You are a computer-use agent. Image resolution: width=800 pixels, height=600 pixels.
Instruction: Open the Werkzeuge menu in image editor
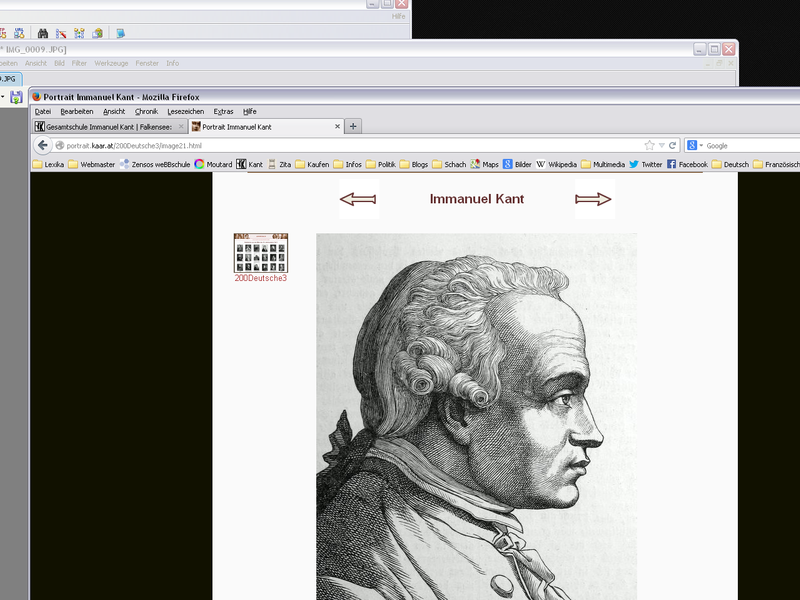point(111,63)
